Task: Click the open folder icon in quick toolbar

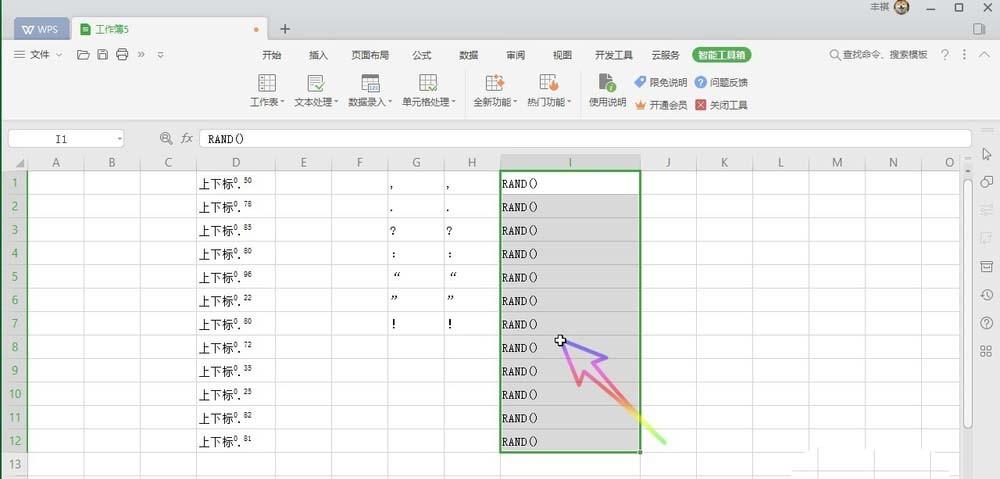Action: point(83,55)
